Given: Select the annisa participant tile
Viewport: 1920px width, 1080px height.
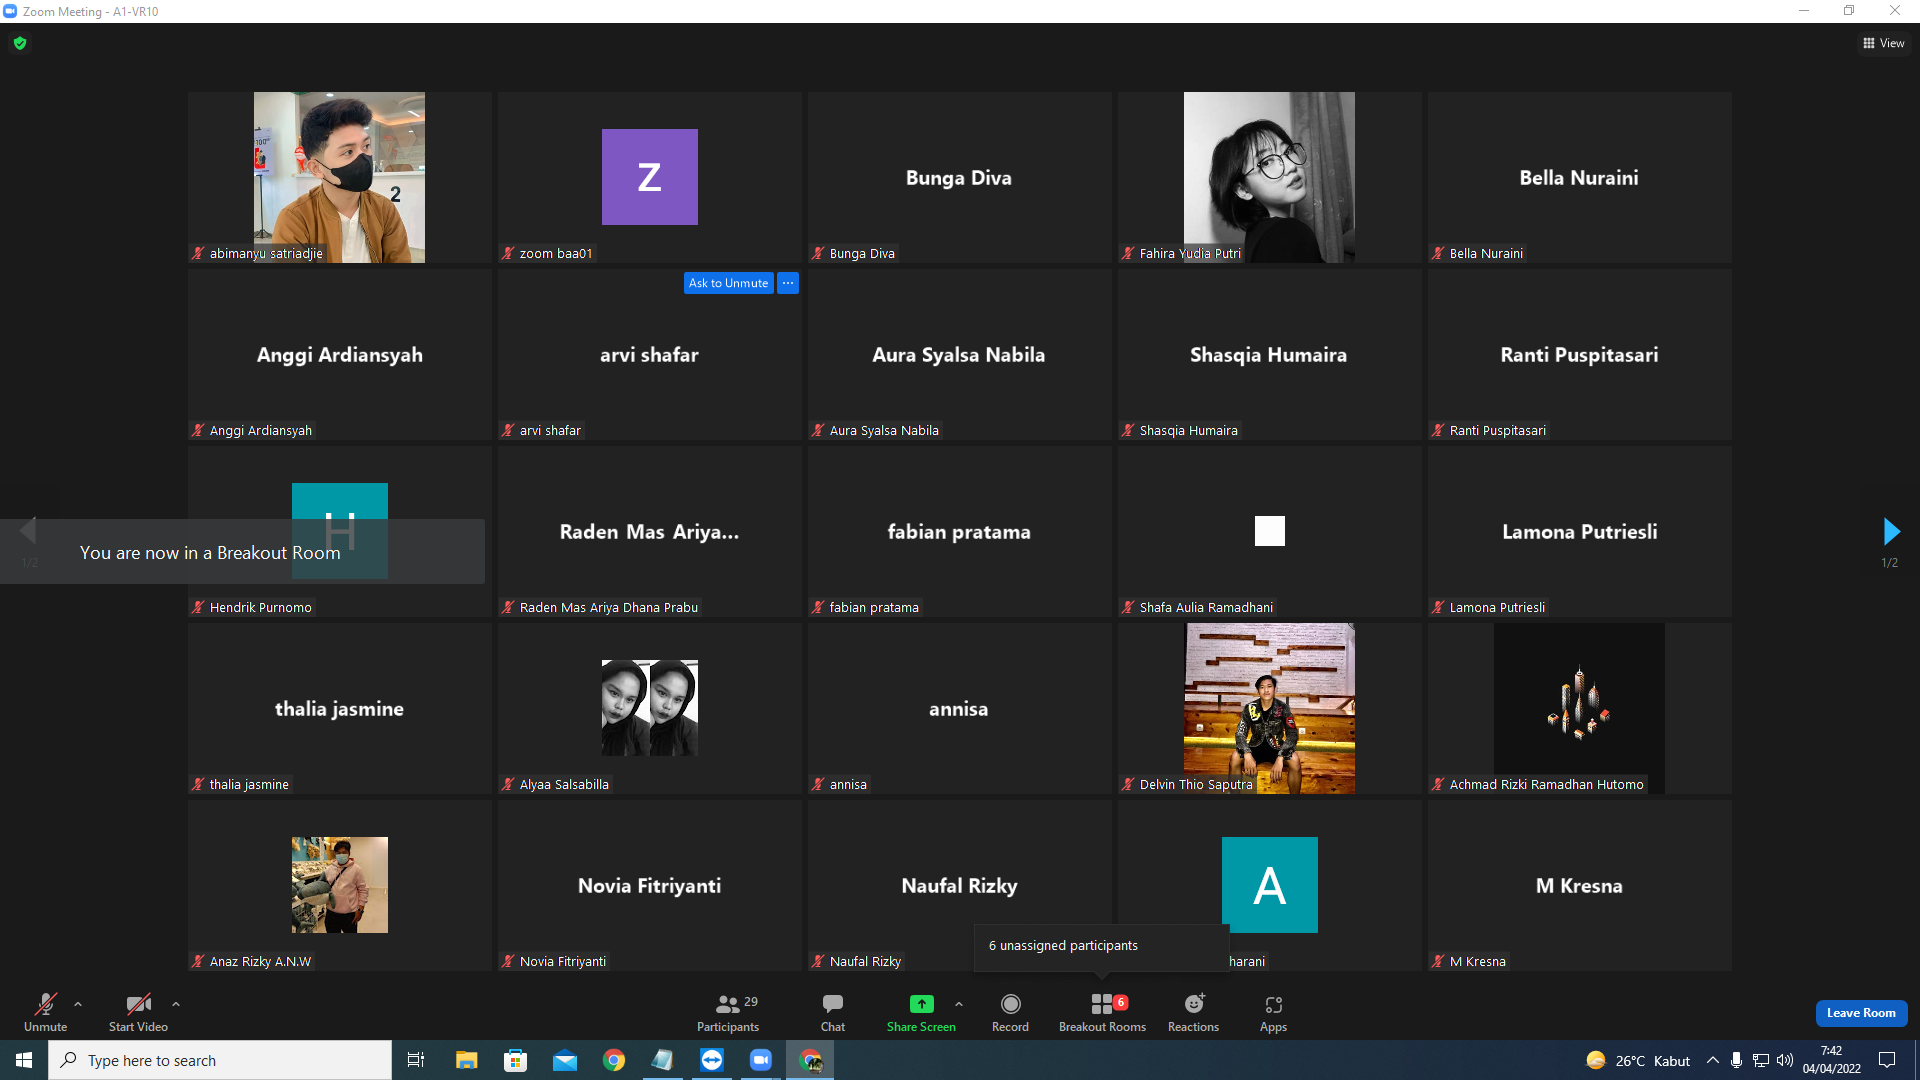Looking at the screenshot, I should point(960,708).
